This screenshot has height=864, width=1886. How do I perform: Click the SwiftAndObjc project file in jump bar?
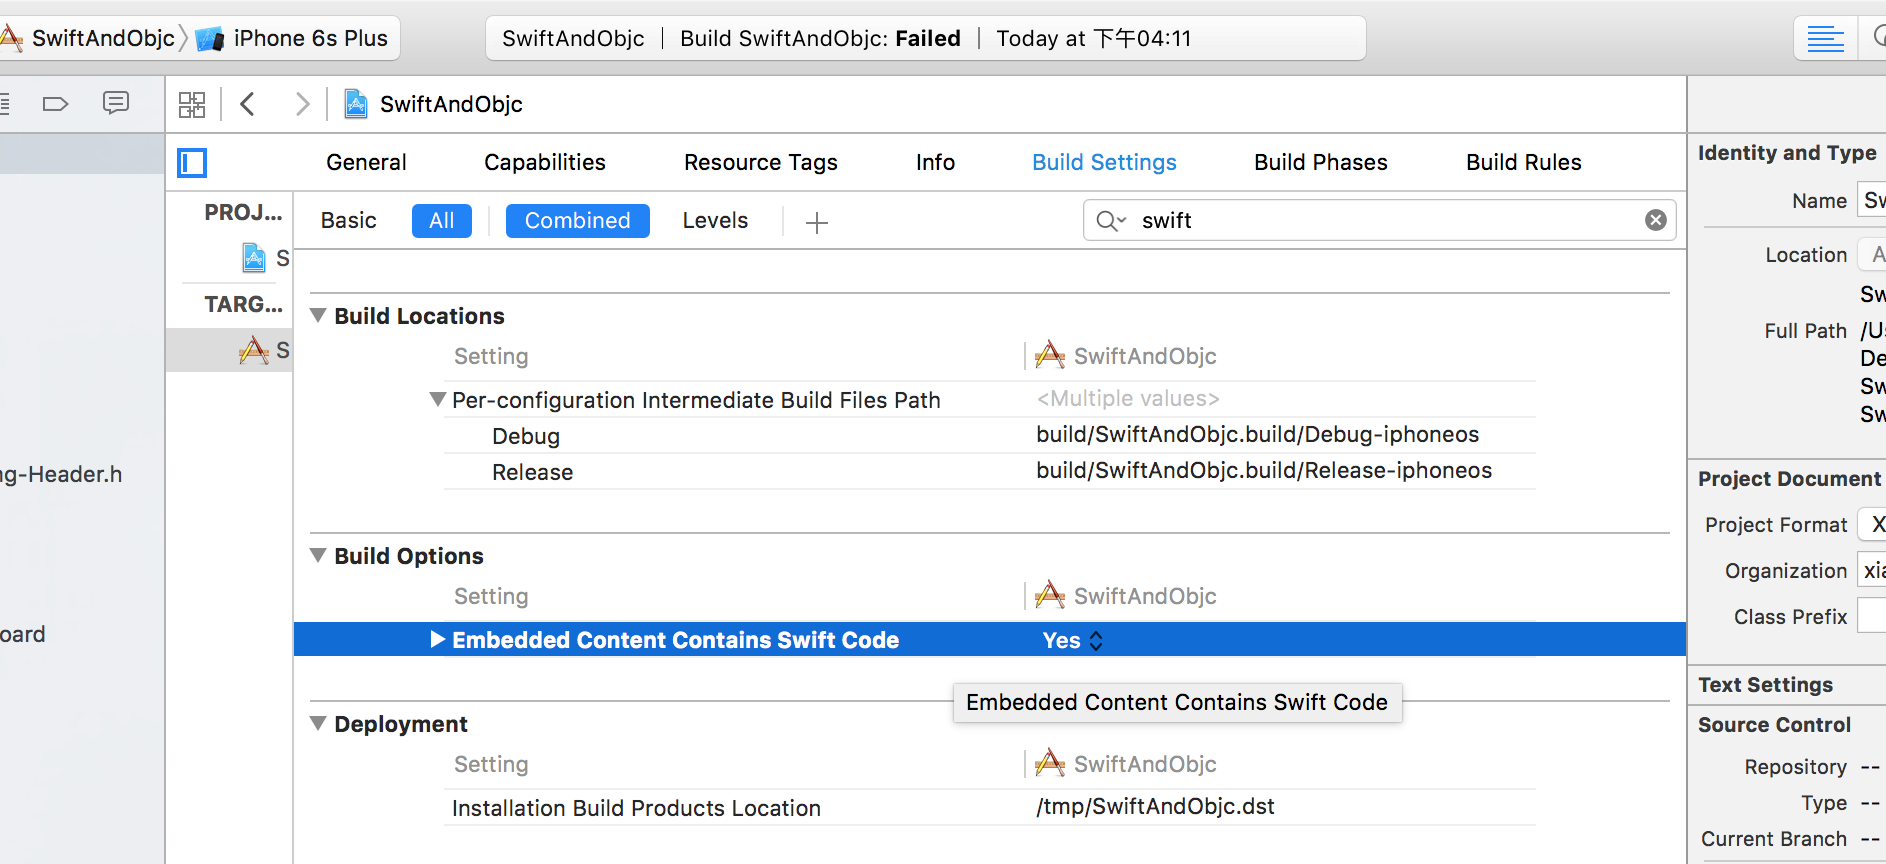[433, 104]
